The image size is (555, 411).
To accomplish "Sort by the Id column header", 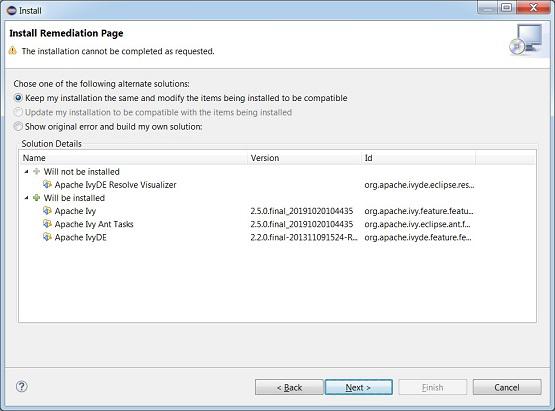I will pos(419,158).
